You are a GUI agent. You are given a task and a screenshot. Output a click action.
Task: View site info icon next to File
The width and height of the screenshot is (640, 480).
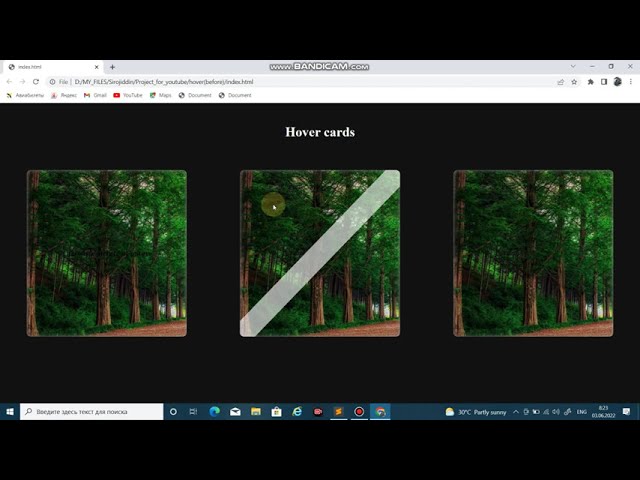pyautogui.click(x=52, y=82)
